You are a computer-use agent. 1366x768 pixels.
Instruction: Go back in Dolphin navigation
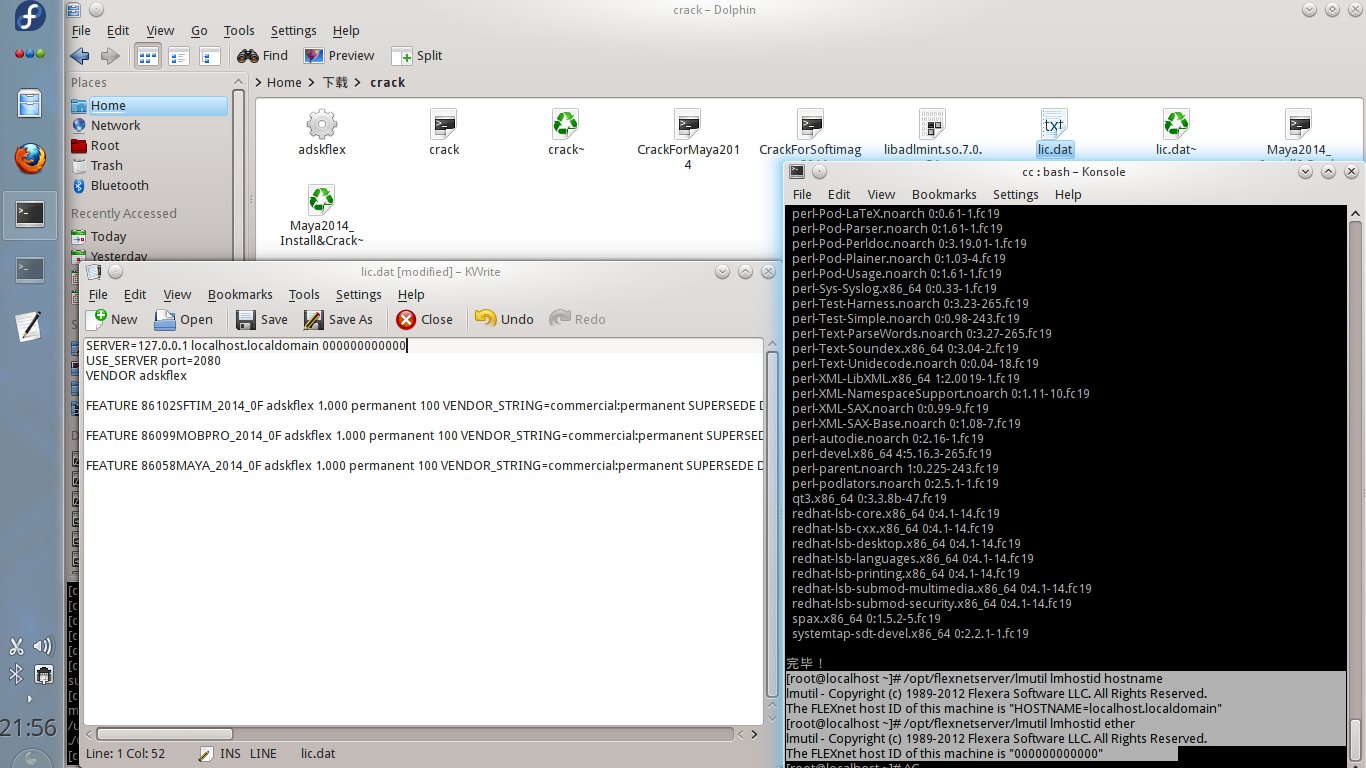(80, 56)
